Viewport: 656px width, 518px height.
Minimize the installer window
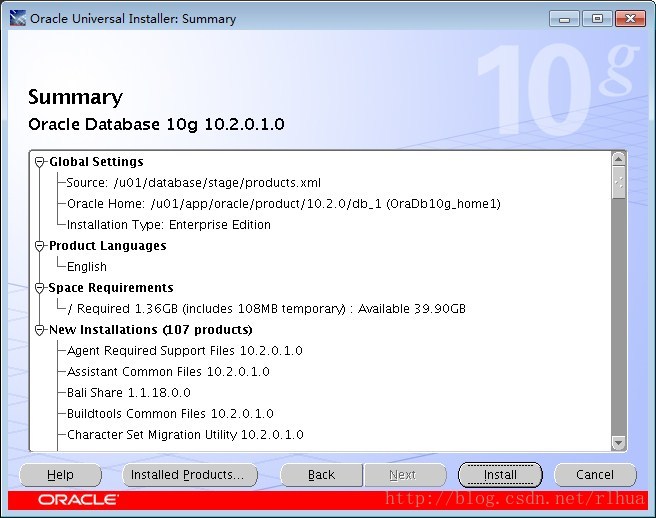pos(564,19)
